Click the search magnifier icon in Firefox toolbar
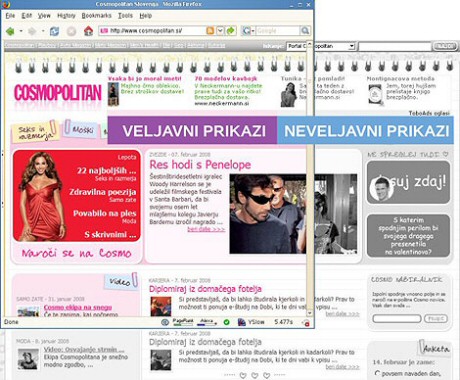460x380 pixels. tap(305, 31)
